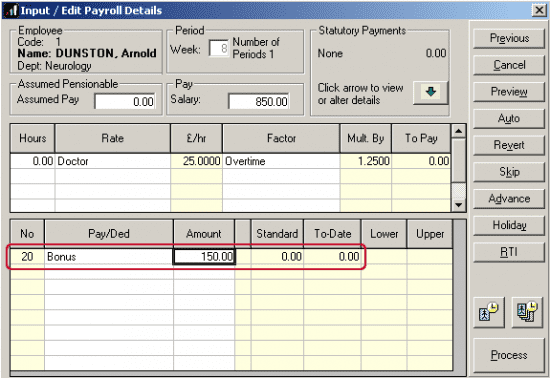Click the Assumed Pay input field
This screenshot has height=378, width=550.
tap(125, 102)
